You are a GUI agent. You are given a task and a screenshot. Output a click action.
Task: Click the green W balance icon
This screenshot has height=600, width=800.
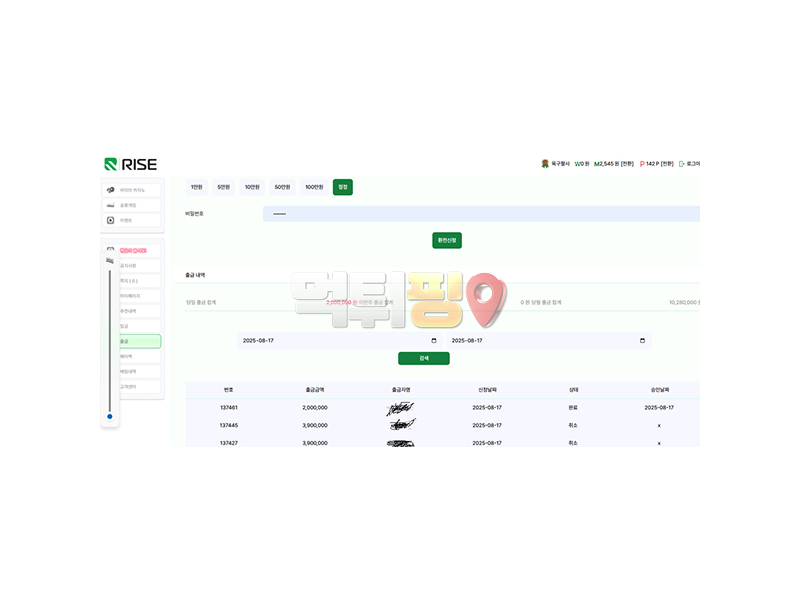[578, 164]
